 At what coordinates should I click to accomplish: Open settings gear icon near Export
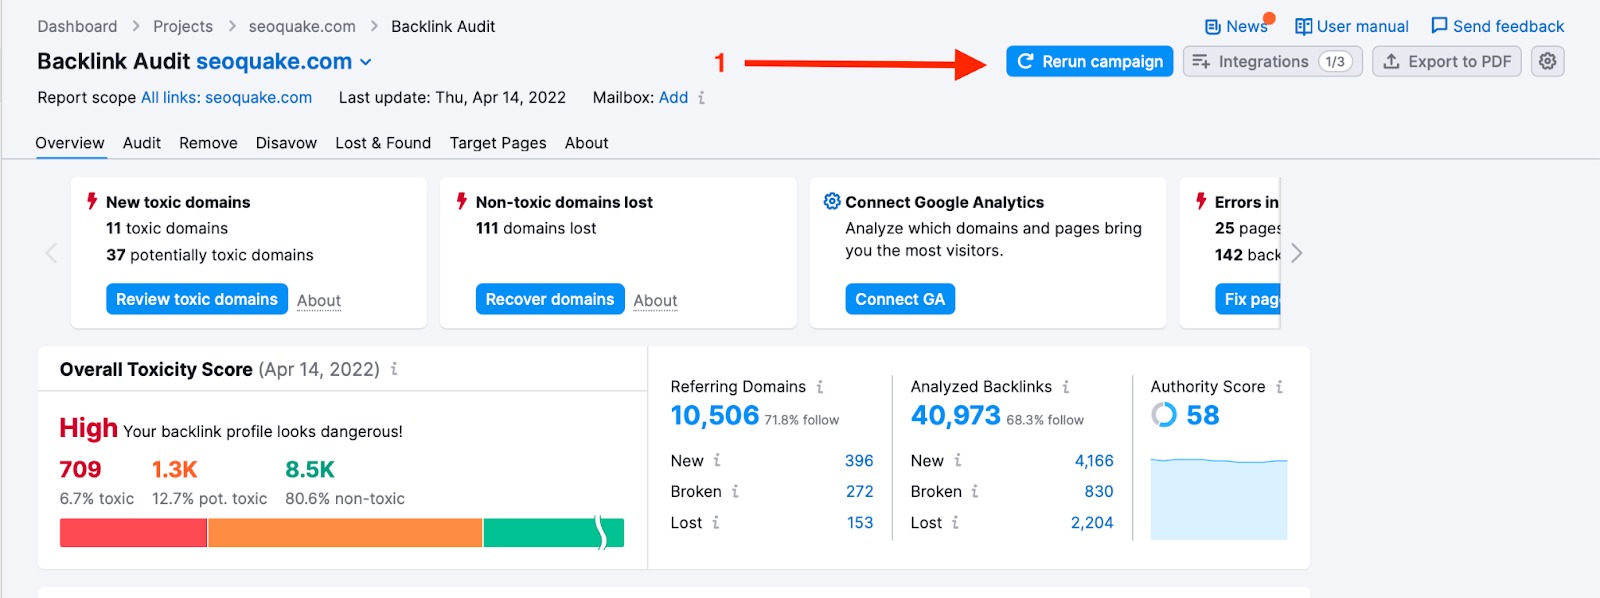click(1547, 61)
